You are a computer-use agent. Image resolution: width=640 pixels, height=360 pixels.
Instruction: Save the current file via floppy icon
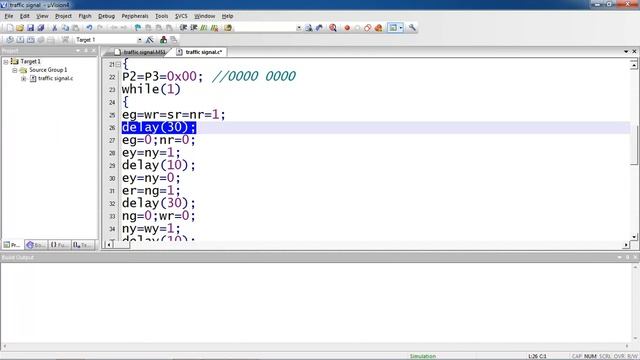click(30, 28)
